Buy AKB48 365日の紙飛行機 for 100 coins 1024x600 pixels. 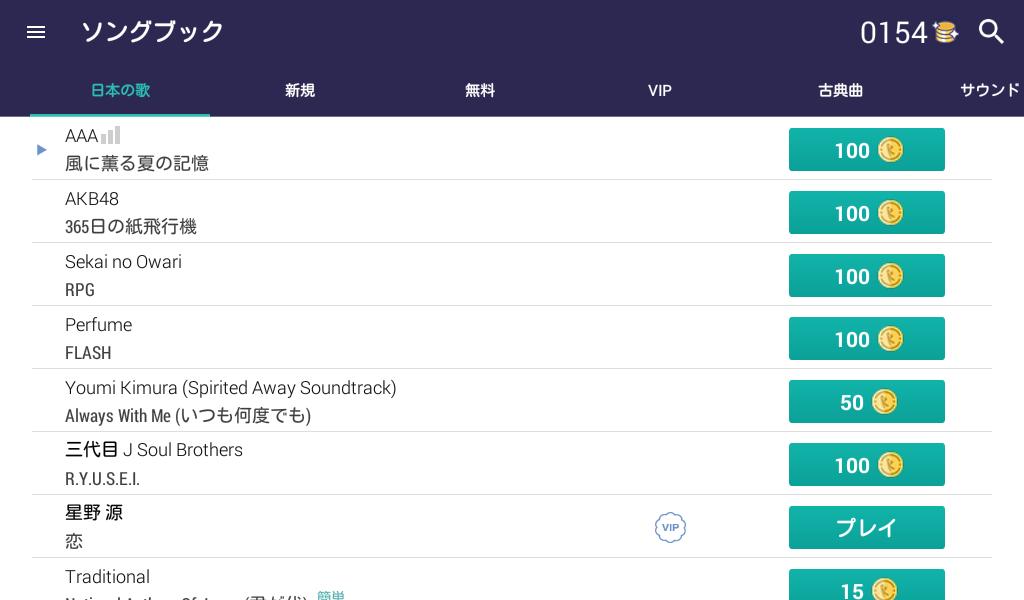(867, 212)
